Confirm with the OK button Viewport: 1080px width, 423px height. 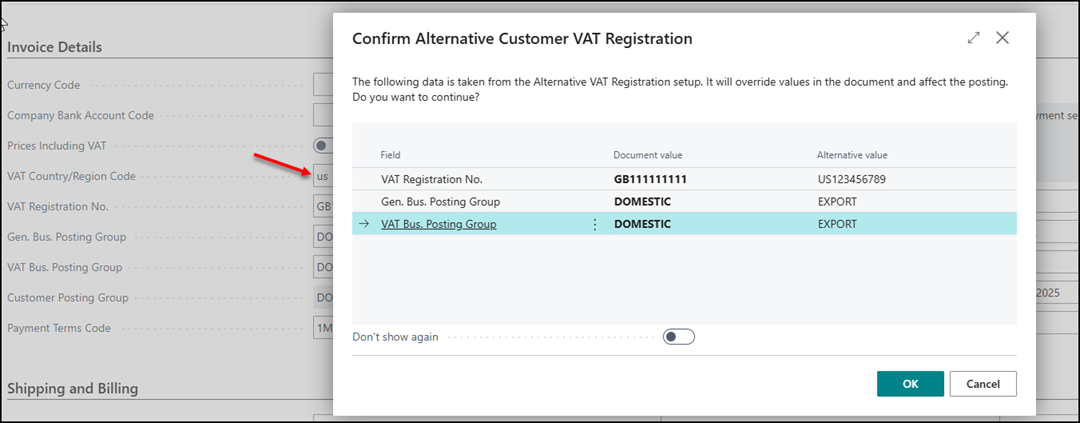[x=910, y=384]
